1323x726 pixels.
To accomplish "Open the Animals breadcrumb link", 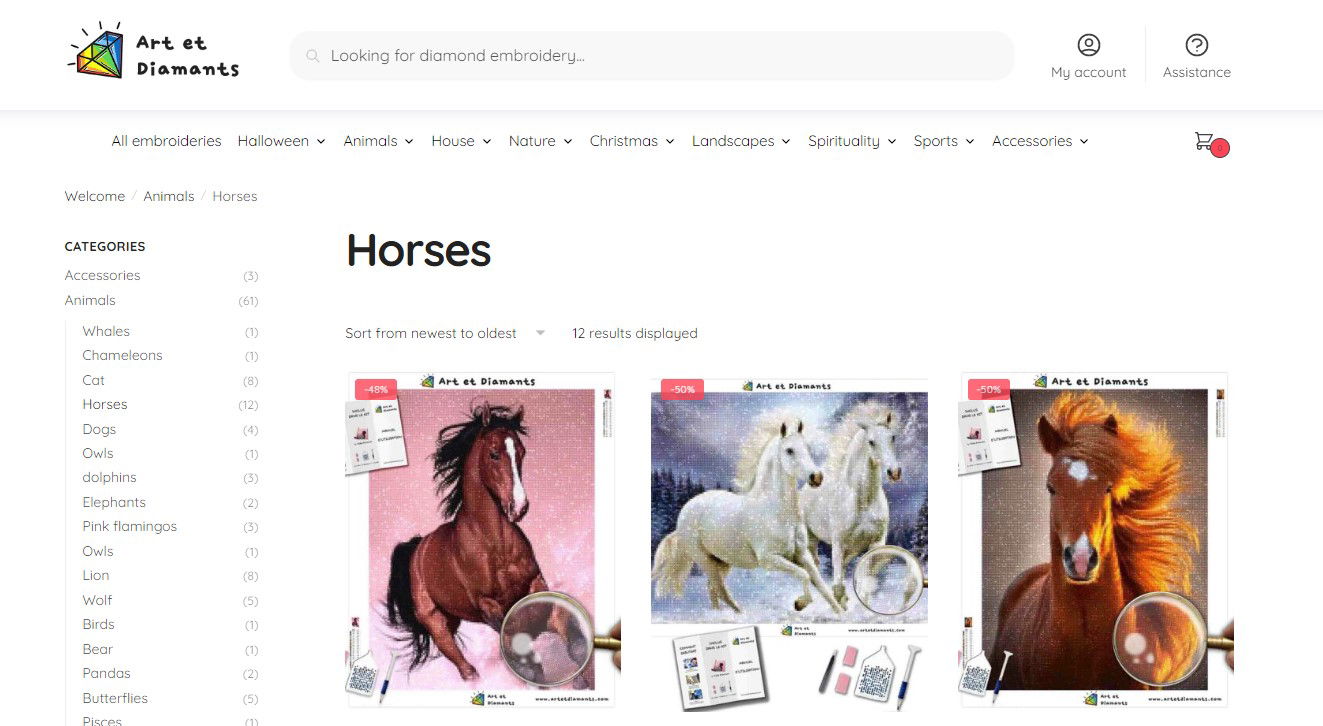I will point(169,196).
